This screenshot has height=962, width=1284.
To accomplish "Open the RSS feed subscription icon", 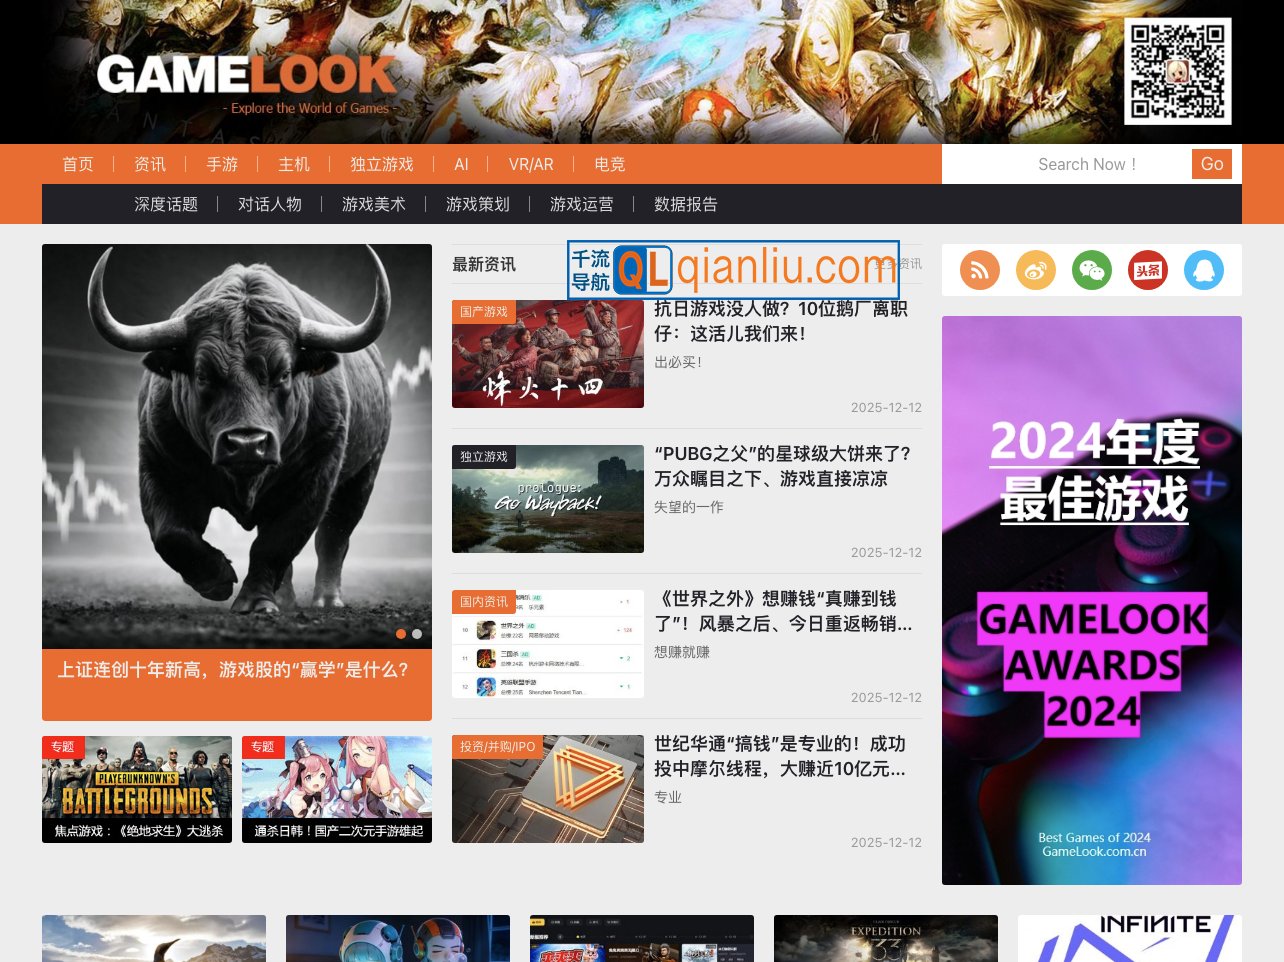I will pyautogui.click(x=979, y=270).
